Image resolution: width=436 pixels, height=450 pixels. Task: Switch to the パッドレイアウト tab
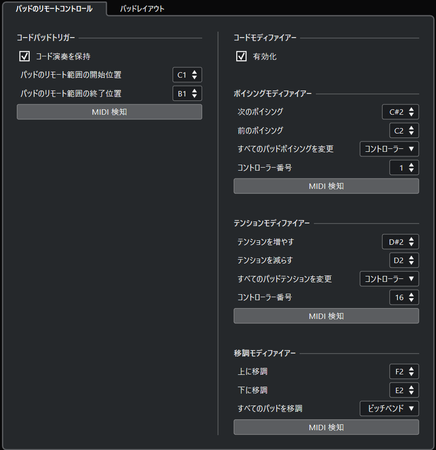[x=142, y=9]
